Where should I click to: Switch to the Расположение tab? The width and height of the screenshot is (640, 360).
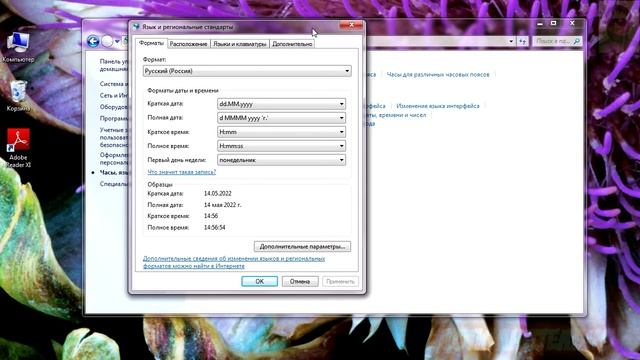[189, 44]
